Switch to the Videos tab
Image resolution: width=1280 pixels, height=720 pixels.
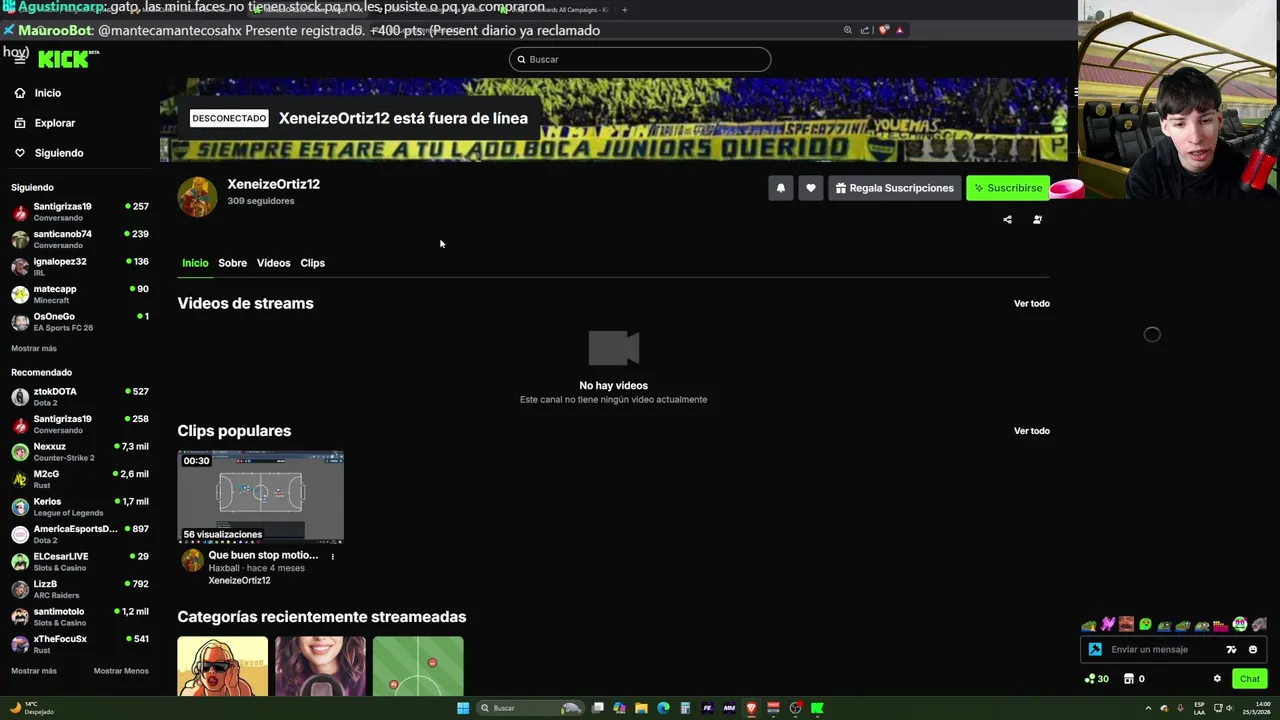pos(273,263)
